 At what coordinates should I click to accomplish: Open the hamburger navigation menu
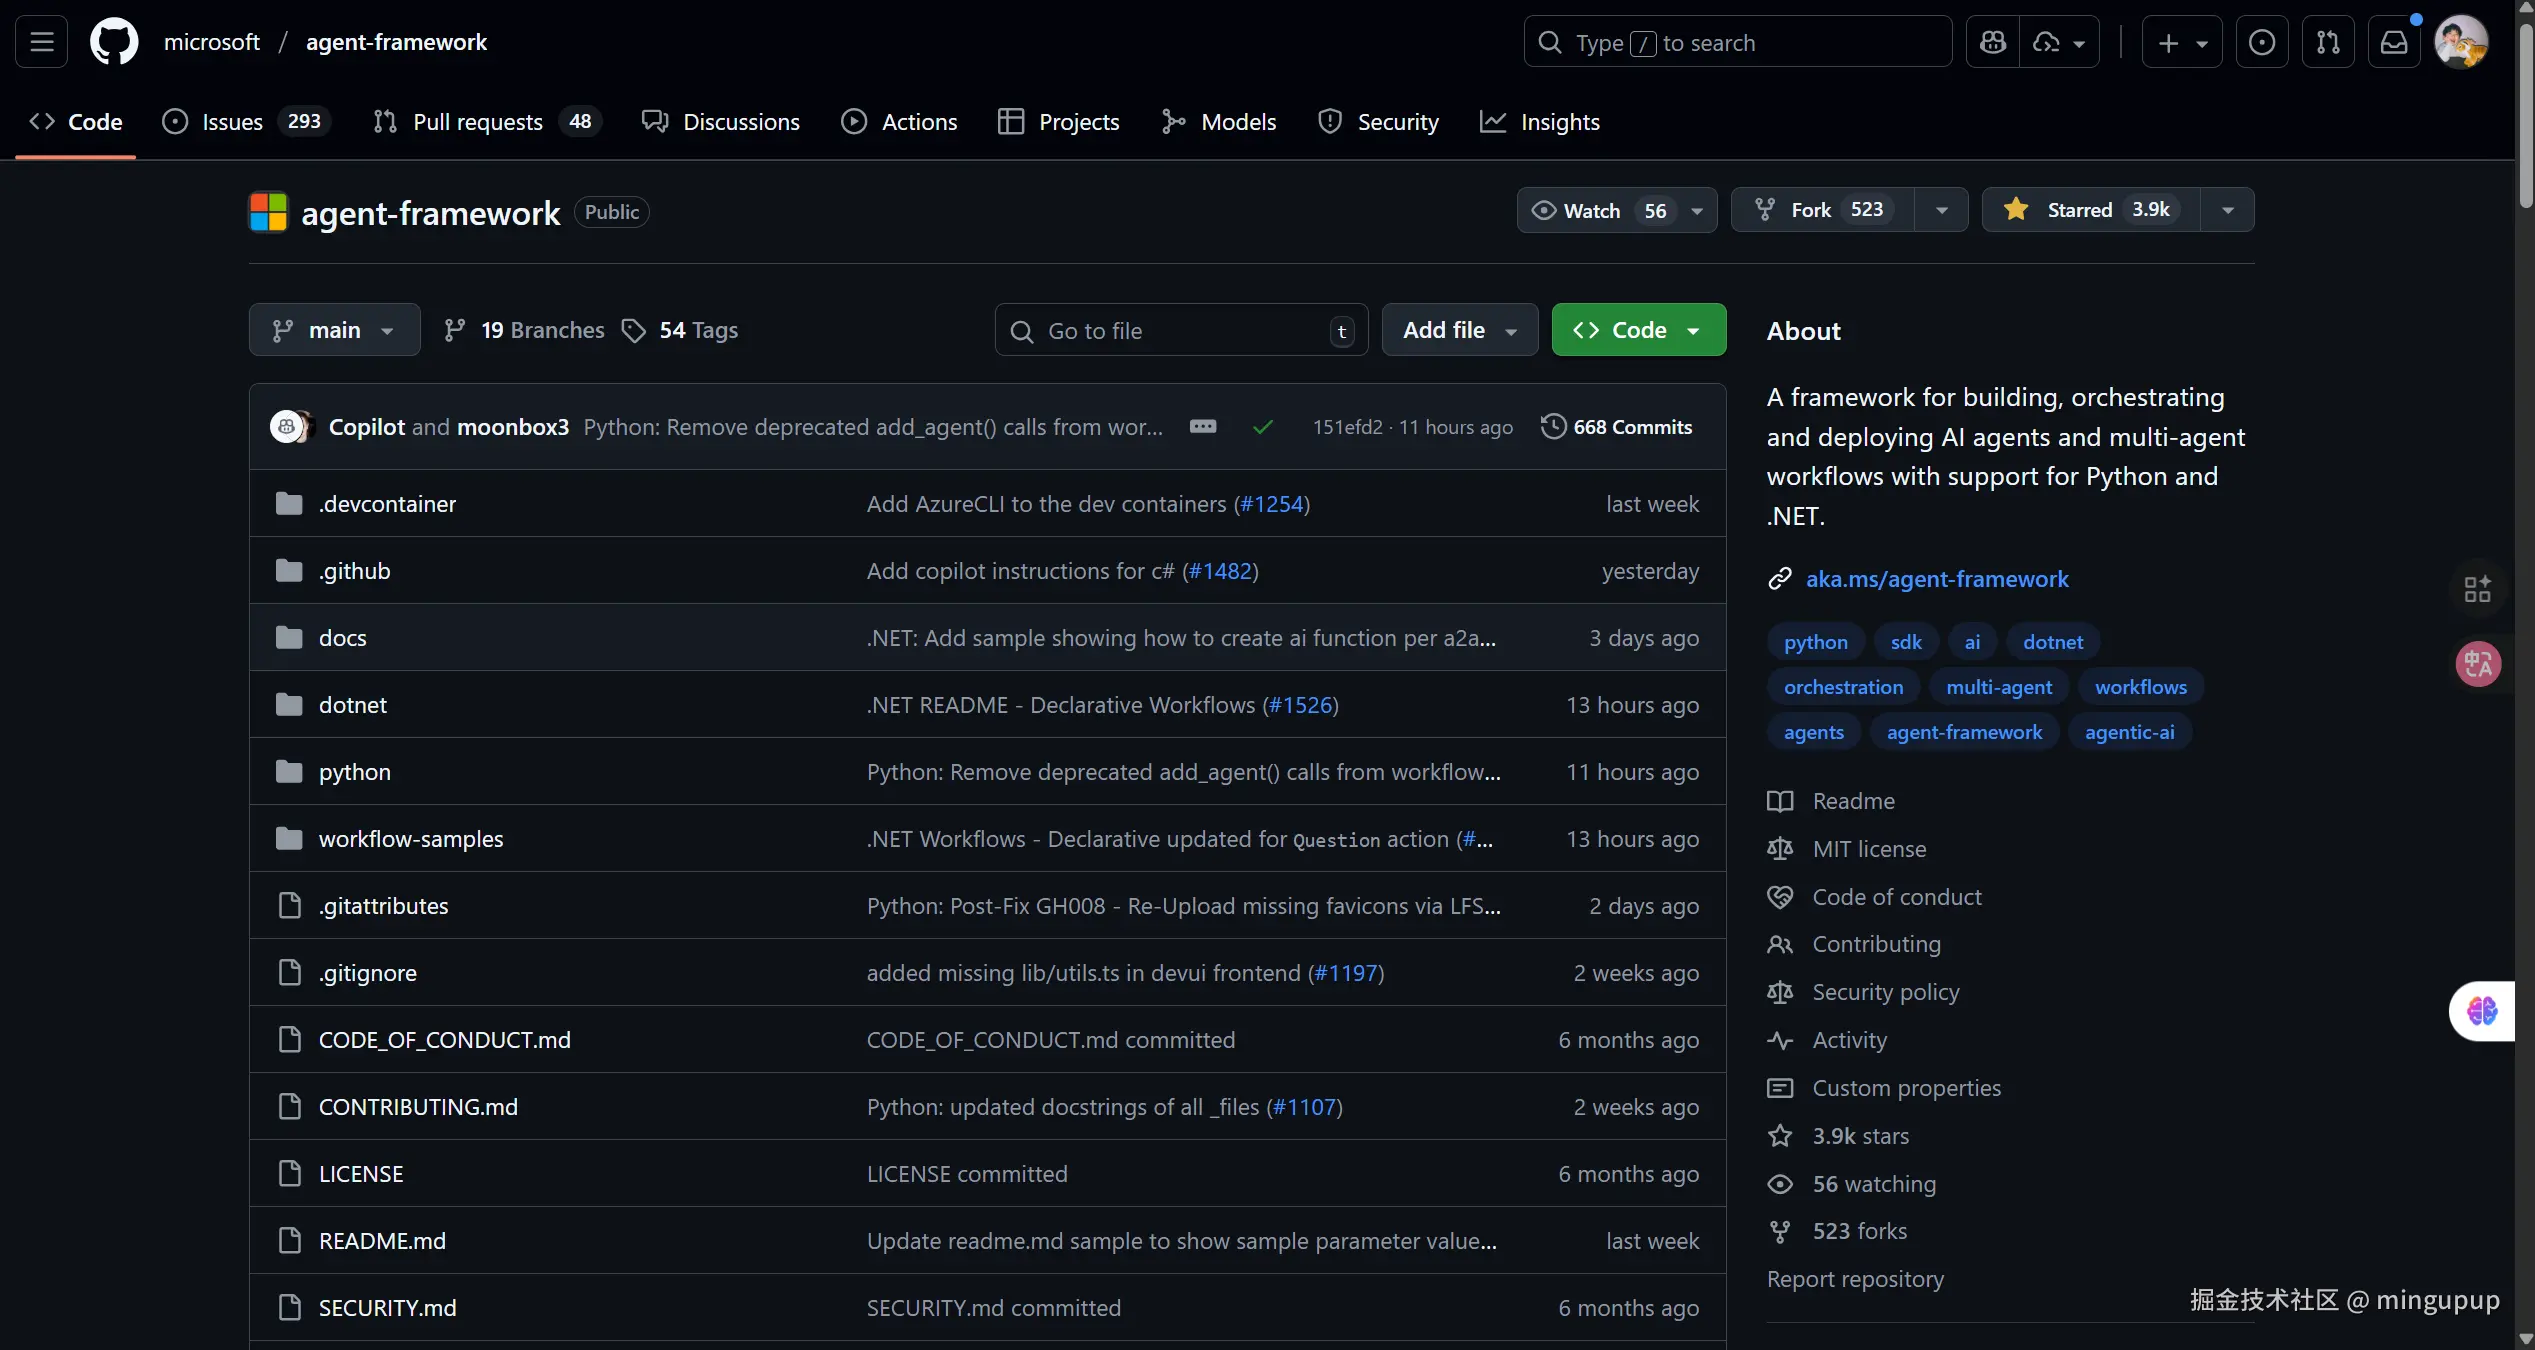(x=41, y=42)
